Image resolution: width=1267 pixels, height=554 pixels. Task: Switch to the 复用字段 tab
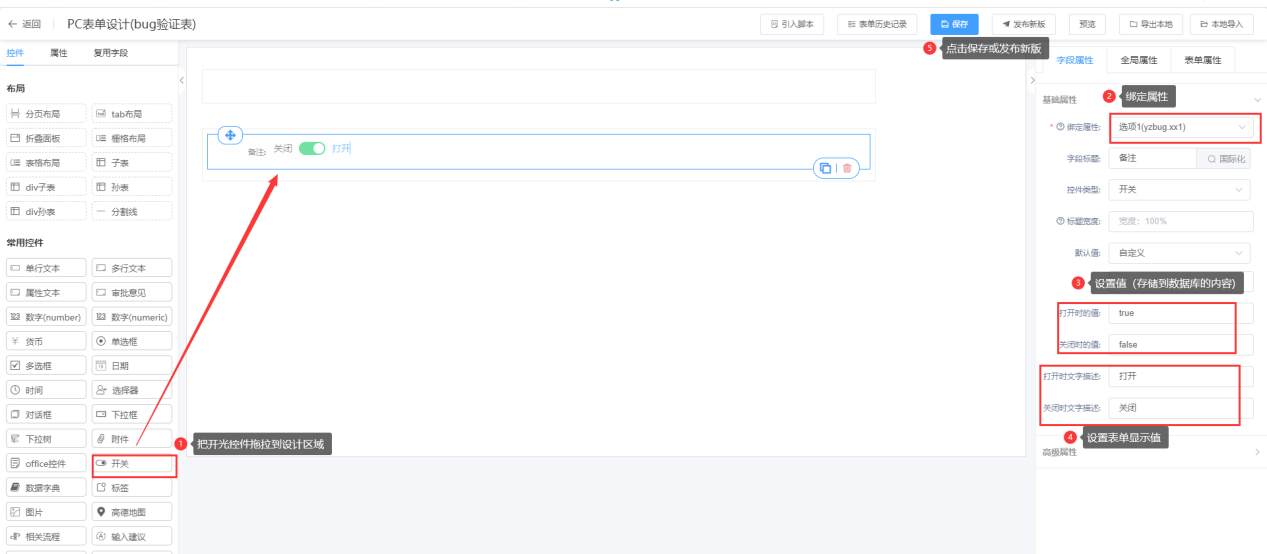(x=111, y=53)
